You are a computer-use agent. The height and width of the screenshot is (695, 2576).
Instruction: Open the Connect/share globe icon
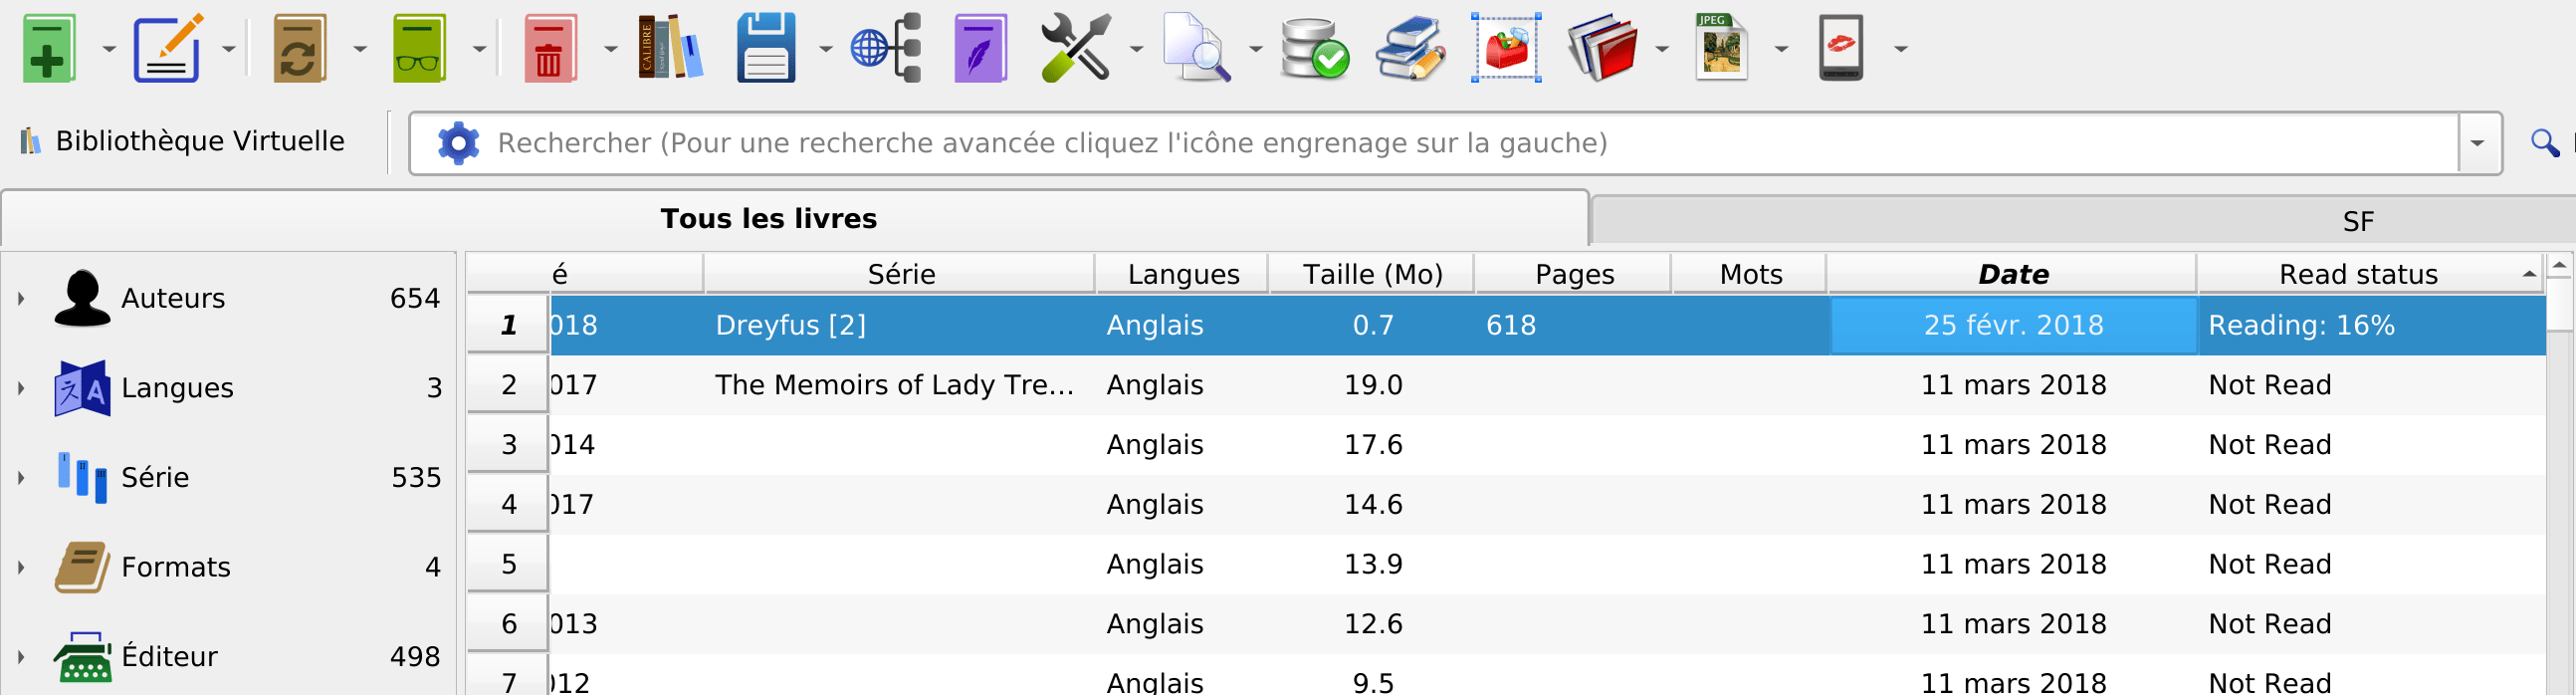click(x=886, y=47)
